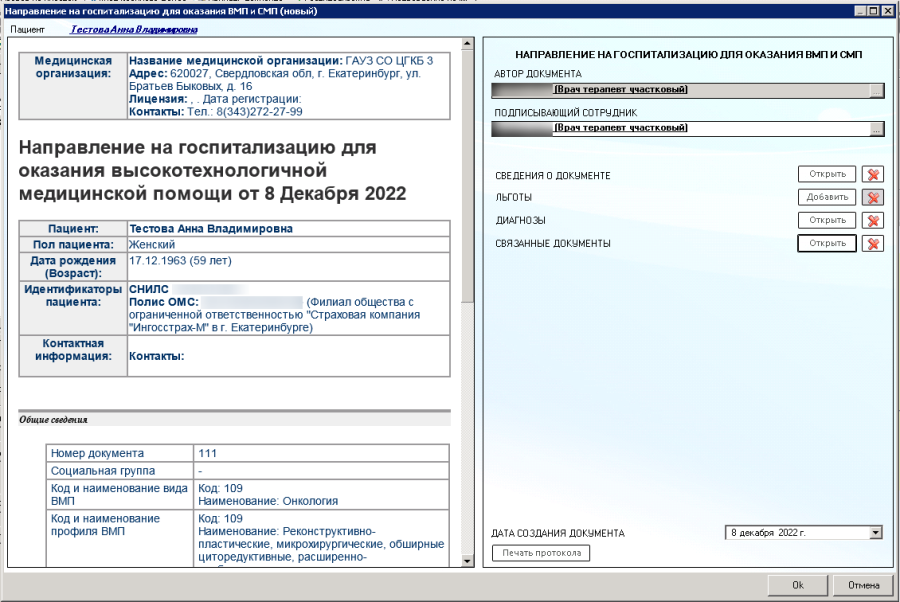Click the birth date 17.12.1963 (59 лет)
The height and width of the screenshot is (602, 900).
[x=180, y=261]
